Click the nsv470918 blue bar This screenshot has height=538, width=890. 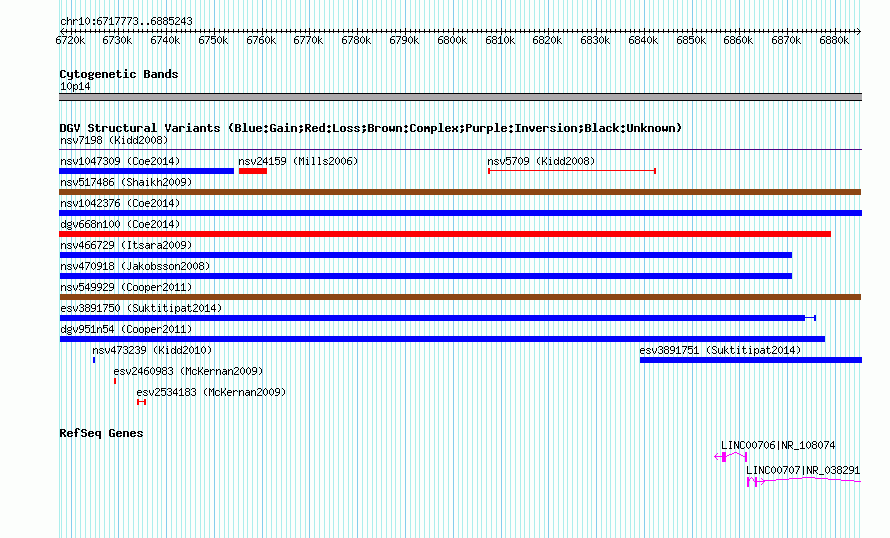(426, 276)
